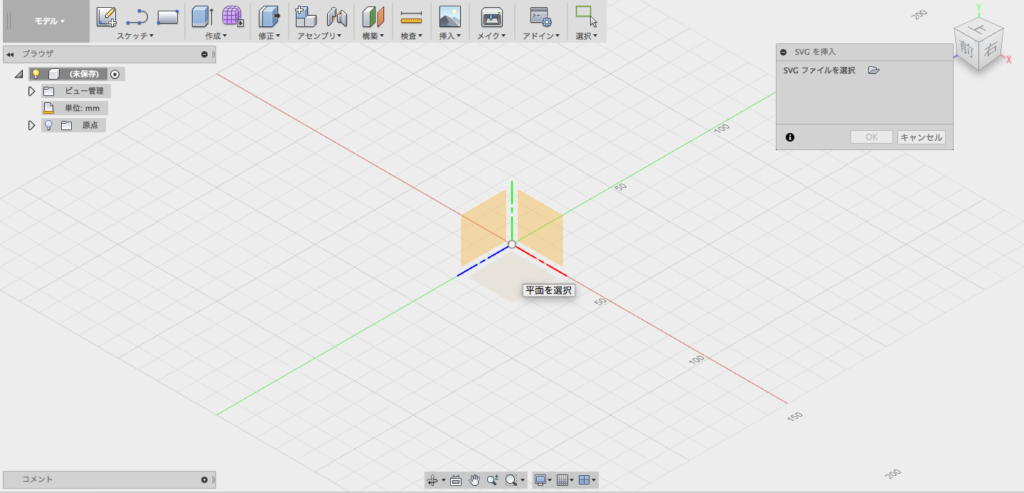
Task: Click the Grid and Snaps icon
Action: tap(562, 480)
